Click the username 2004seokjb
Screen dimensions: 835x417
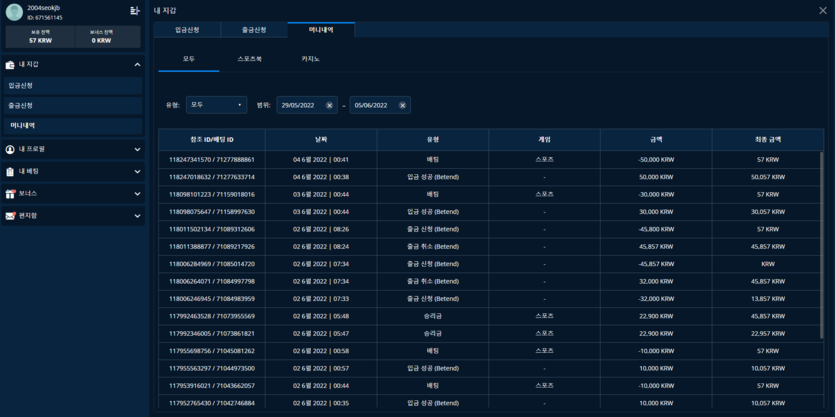pyautogui.click(x=43, y=7)
